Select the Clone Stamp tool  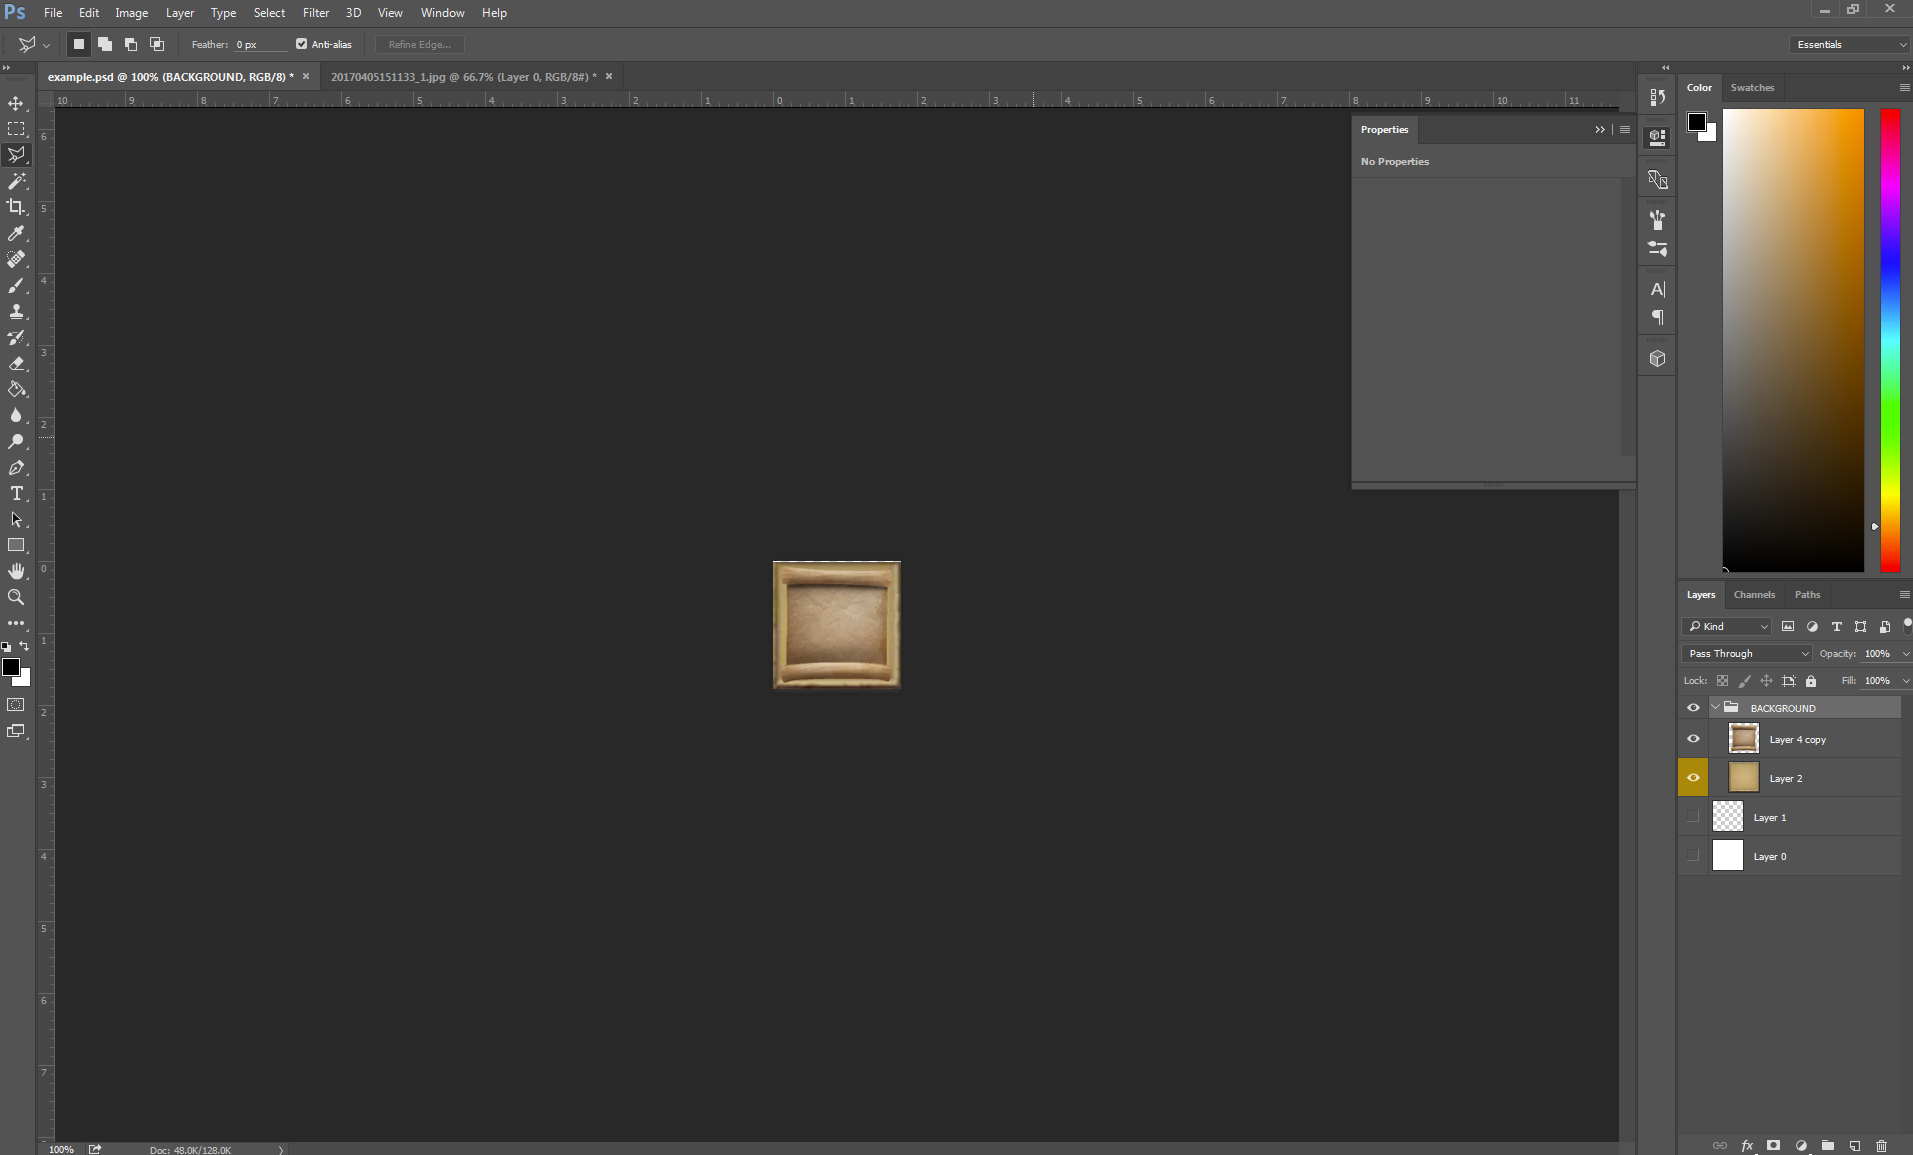(16, 312)
